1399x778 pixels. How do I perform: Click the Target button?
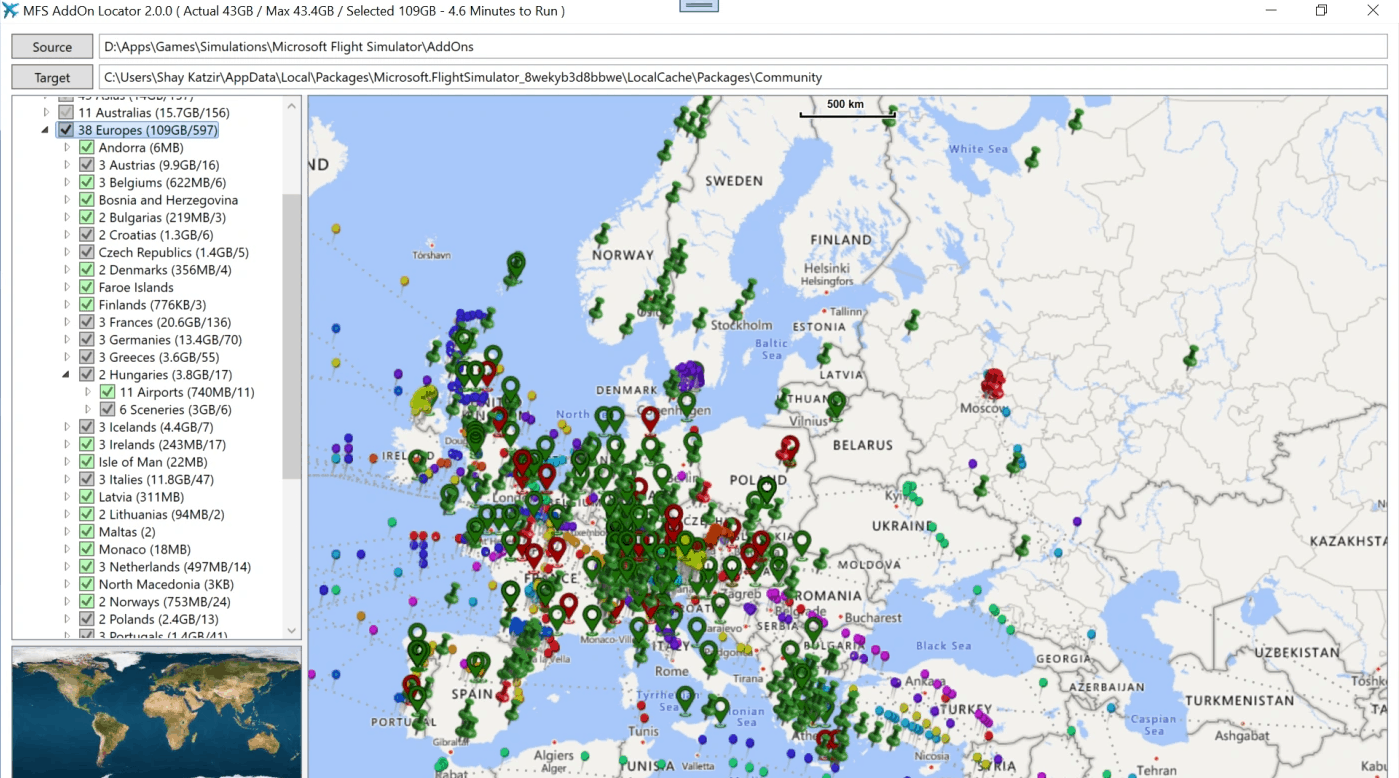click(52, 77)
